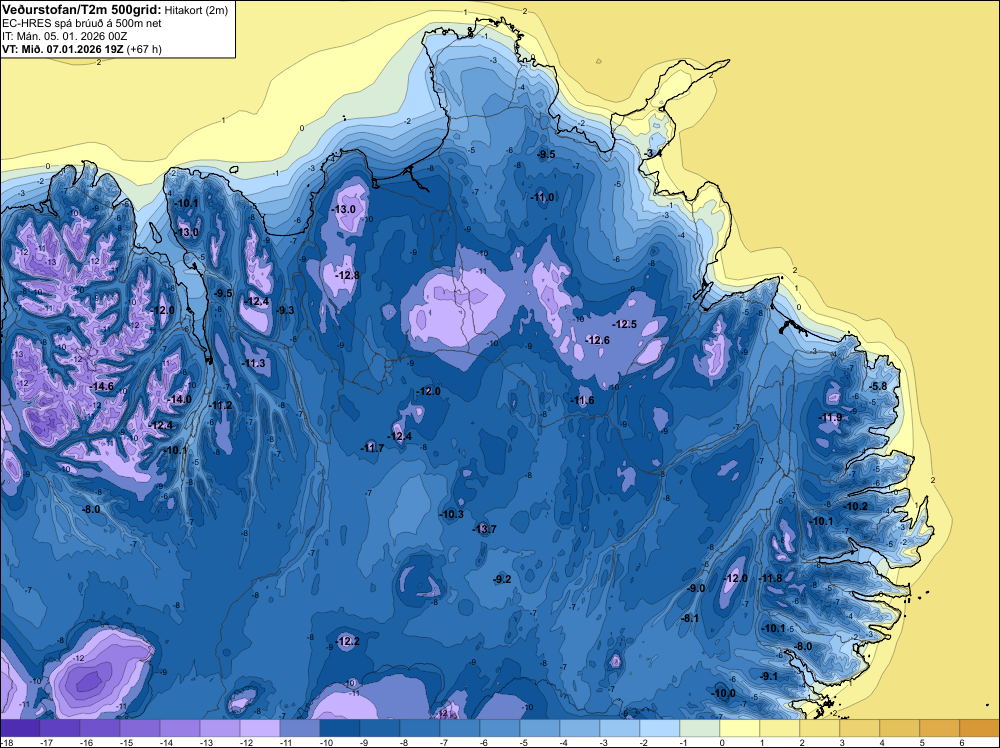Image resolution: width=1000 pixels, height=748 pixels.
Task: Click the -11.0 temperature value
Action: point(543,198)
